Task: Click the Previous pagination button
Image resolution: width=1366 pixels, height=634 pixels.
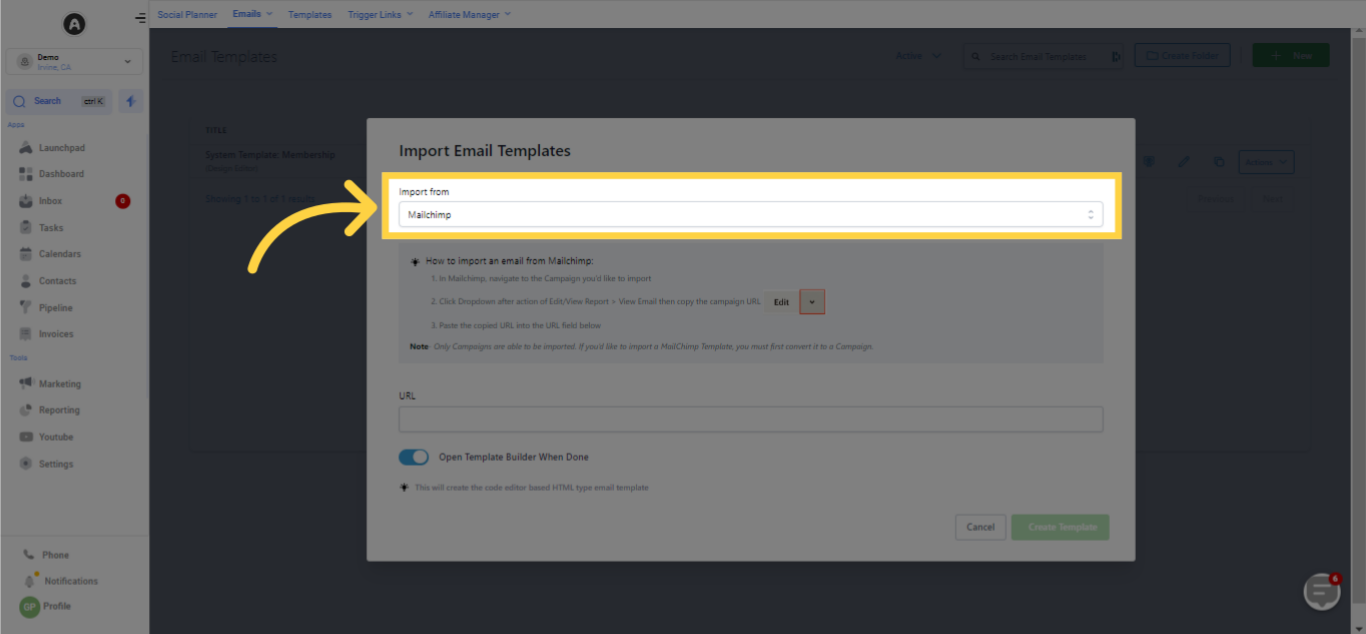Action: pyautogui.click(x=1215, y=199)
